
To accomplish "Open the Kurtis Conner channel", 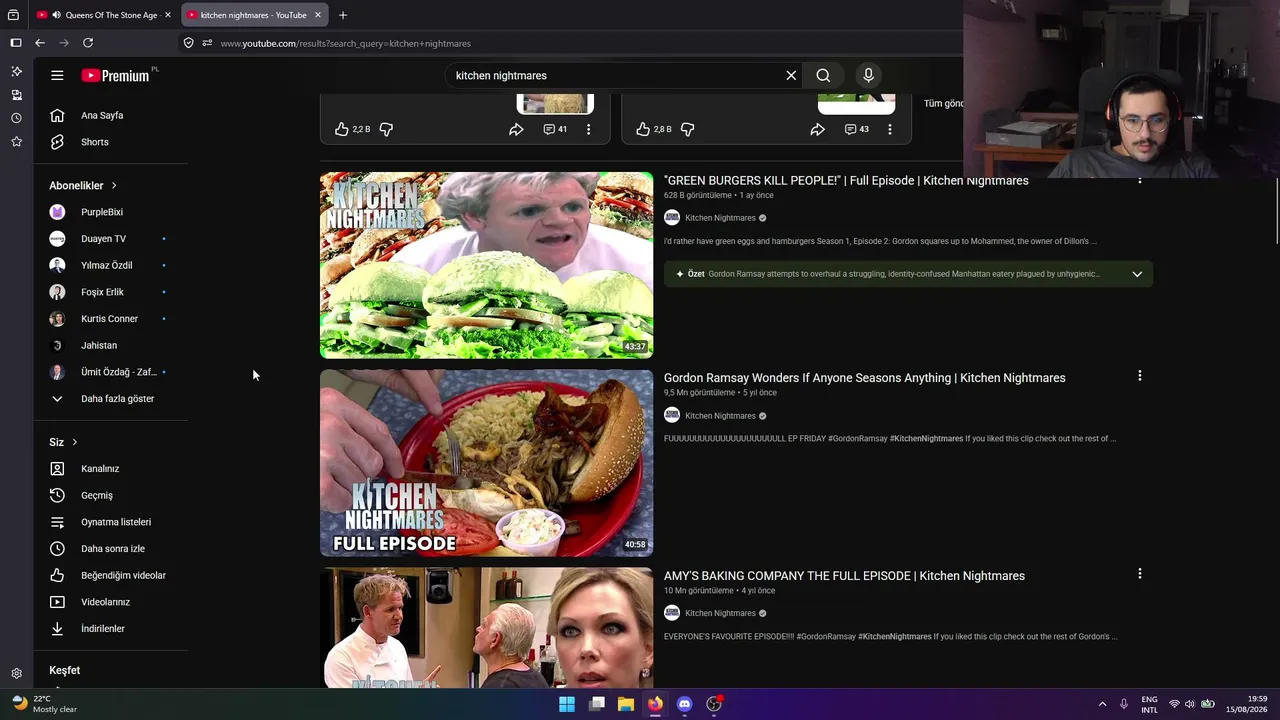I will click(110, 319).
